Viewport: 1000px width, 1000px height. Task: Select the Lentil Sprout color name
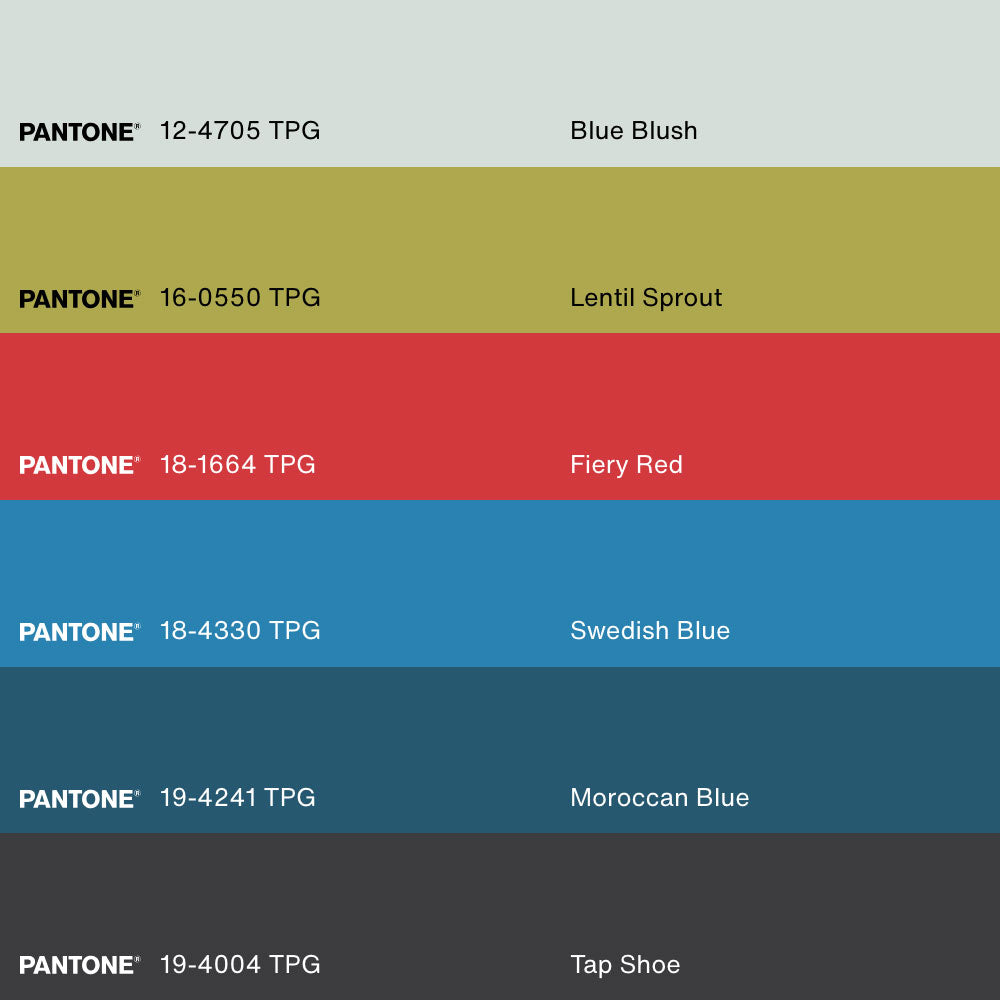[645, 298]
